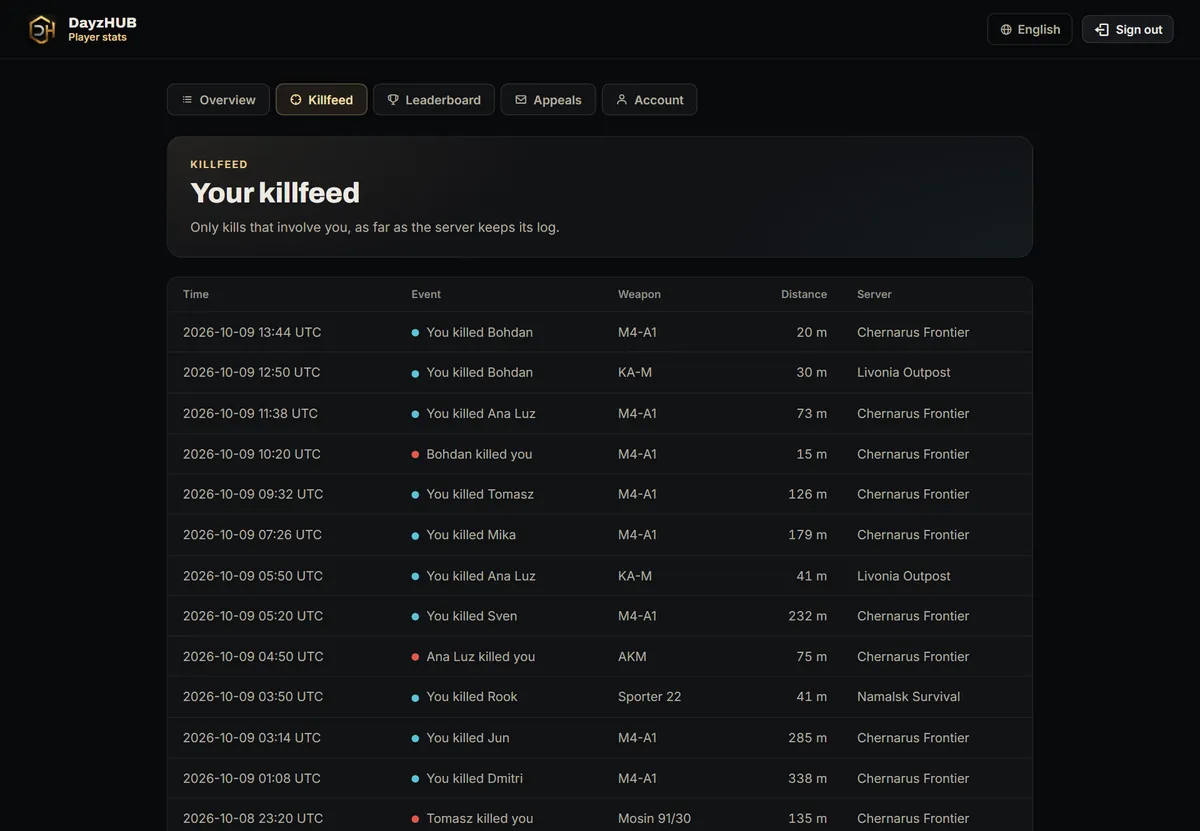Click the "You killed Tomasz" event
The width and height of the screenshot is (1200, 831).
point(480,494)
